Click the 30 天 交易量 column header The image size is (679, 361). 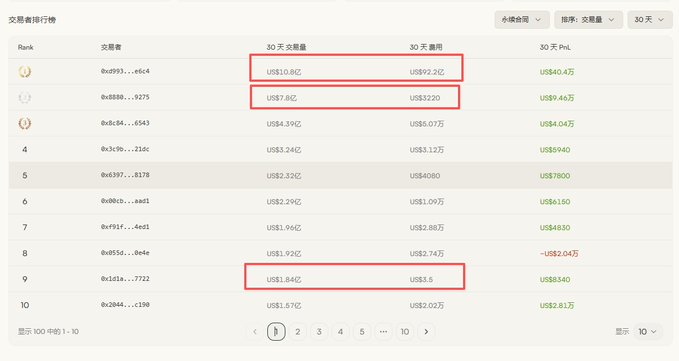(286, 47)
